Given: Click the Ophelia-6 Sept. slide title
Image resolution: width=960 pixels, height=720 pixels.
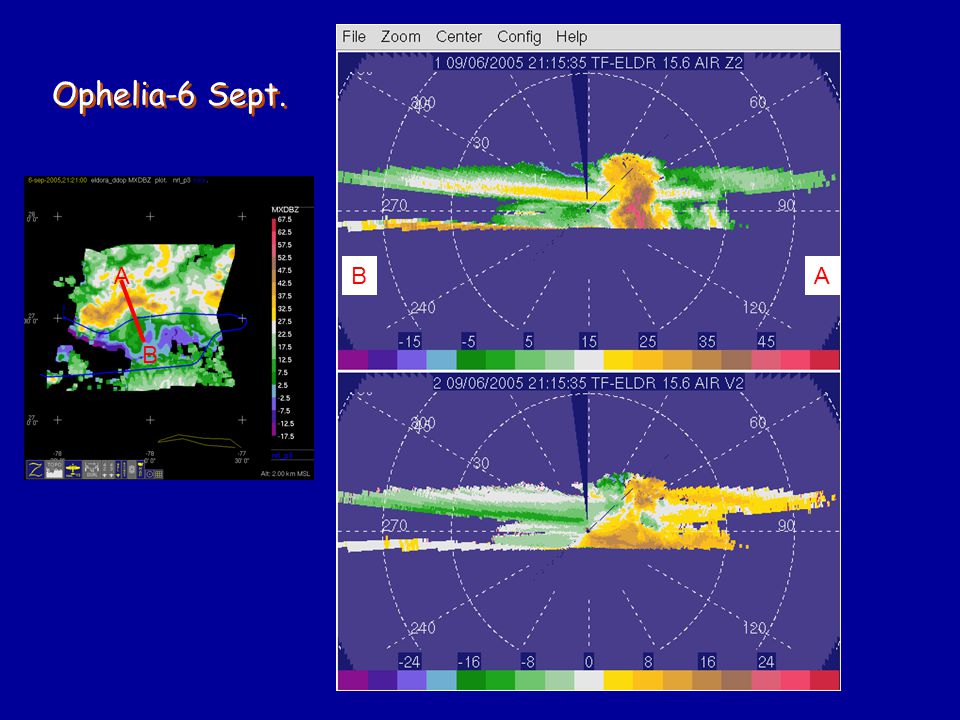Looking at the screenshot, I should (x=170, y=96).
